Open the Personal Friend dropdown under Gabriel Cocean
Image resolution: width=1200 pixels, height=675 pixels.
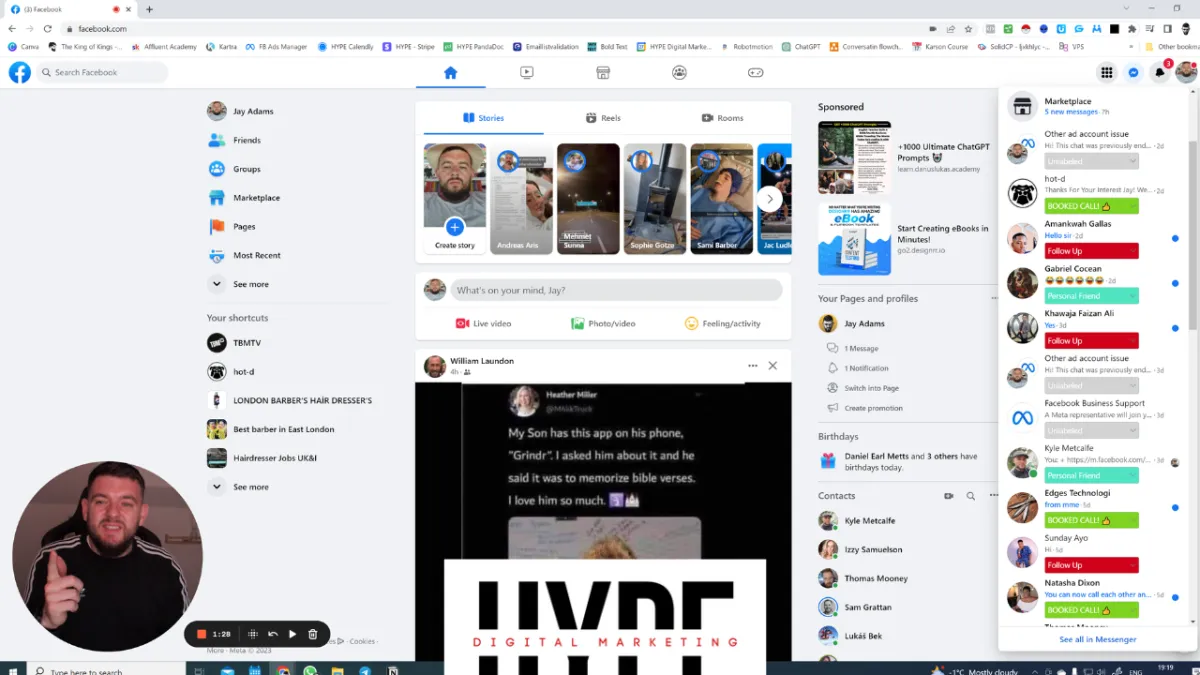(x=1092, y=296)
